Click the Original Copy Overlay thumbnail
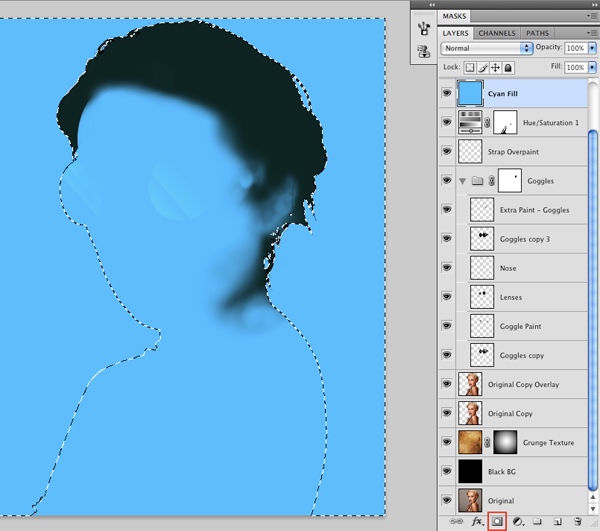 pyautogui.click(x=470, y=384)
